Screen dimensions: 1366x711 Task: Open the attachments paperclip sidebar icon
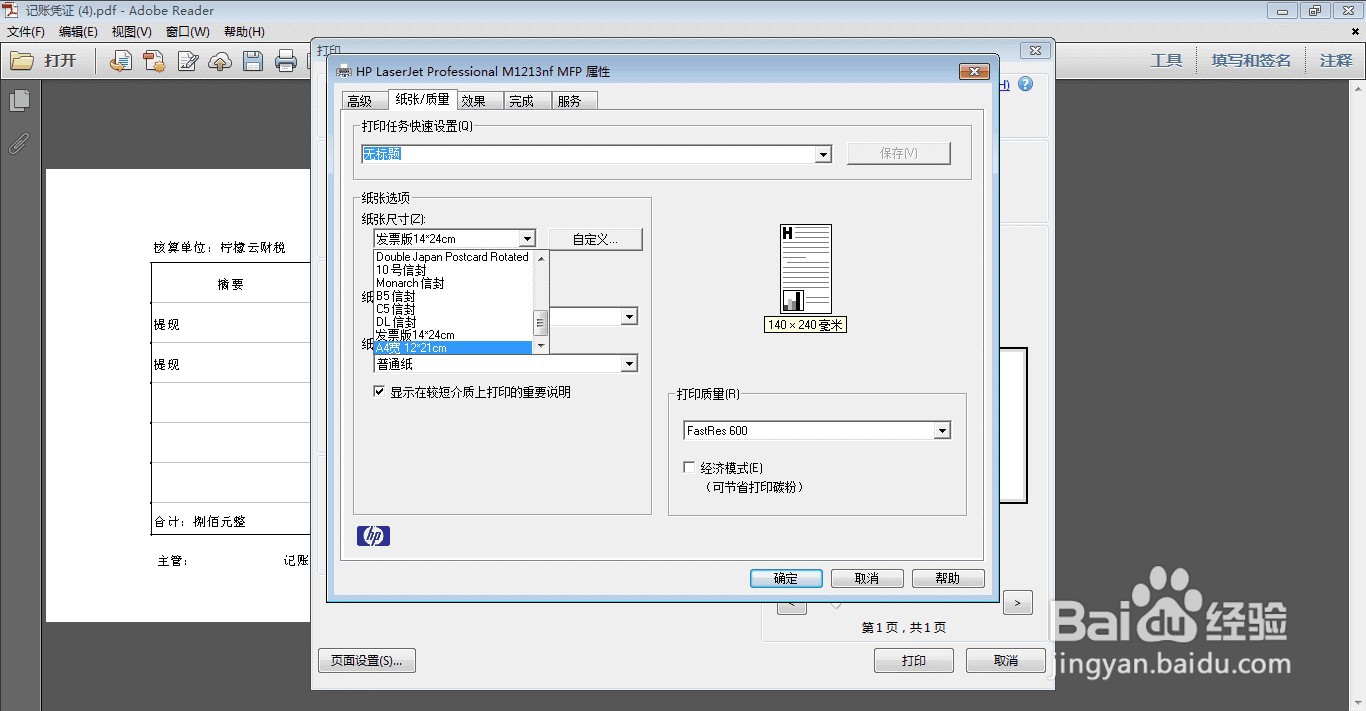[19, 144]
